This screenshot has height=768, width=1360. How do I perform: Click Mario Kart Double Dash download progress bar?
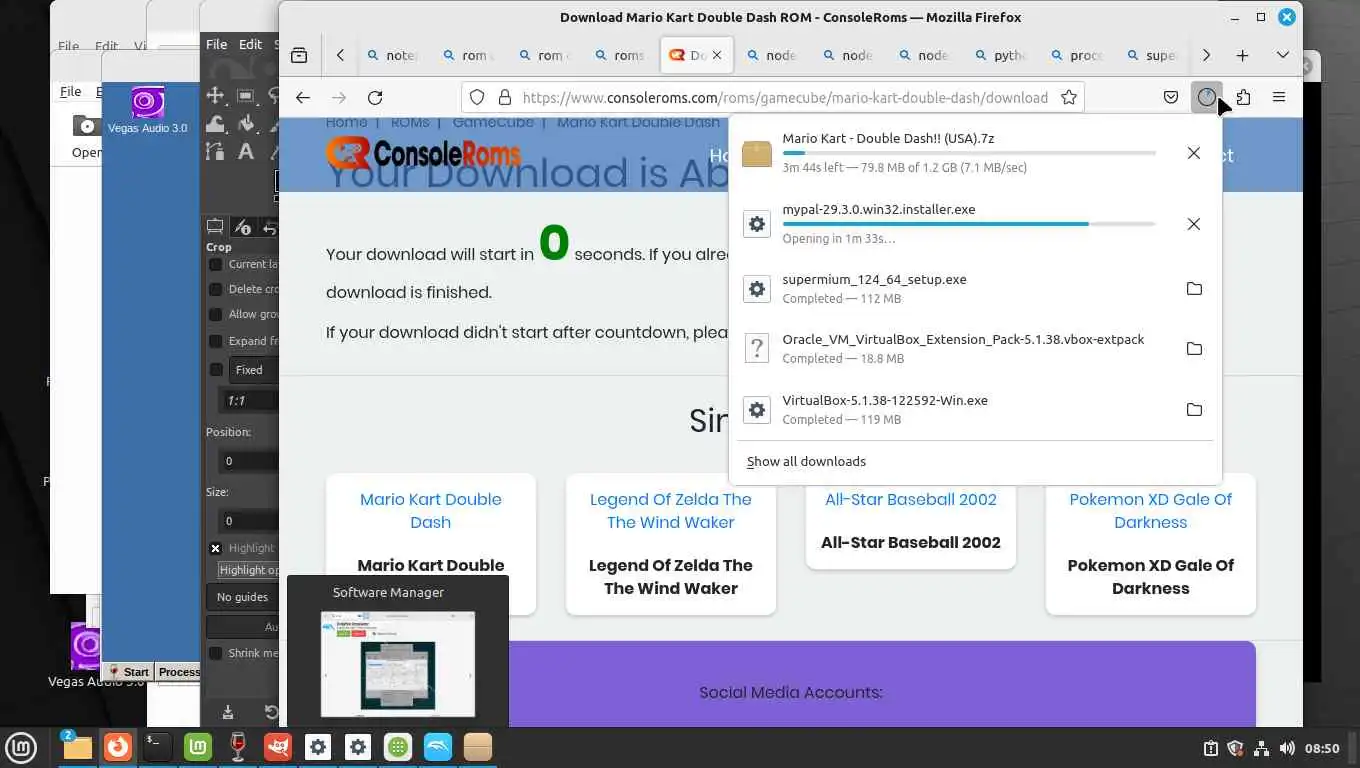(x=969, y=153)
